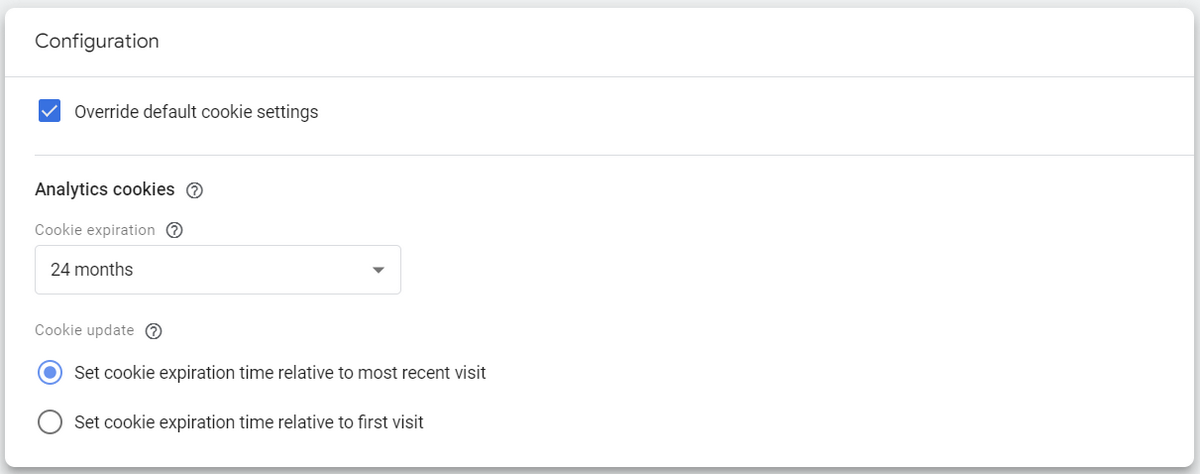Screen dimensions: 1200x474
Task: Click the Cookie expiration field label
Action: (x=95, y=230)
